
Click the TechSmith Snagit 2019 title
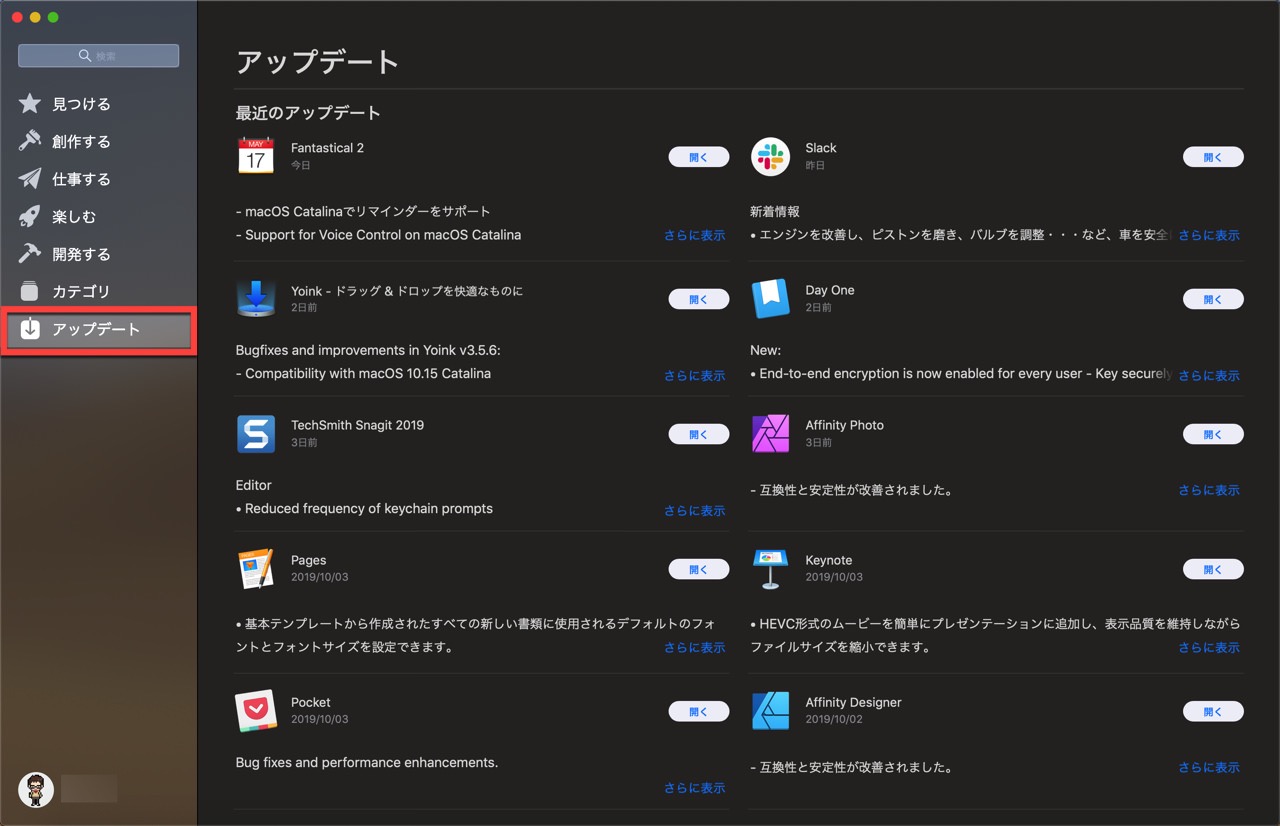[357, 425]
